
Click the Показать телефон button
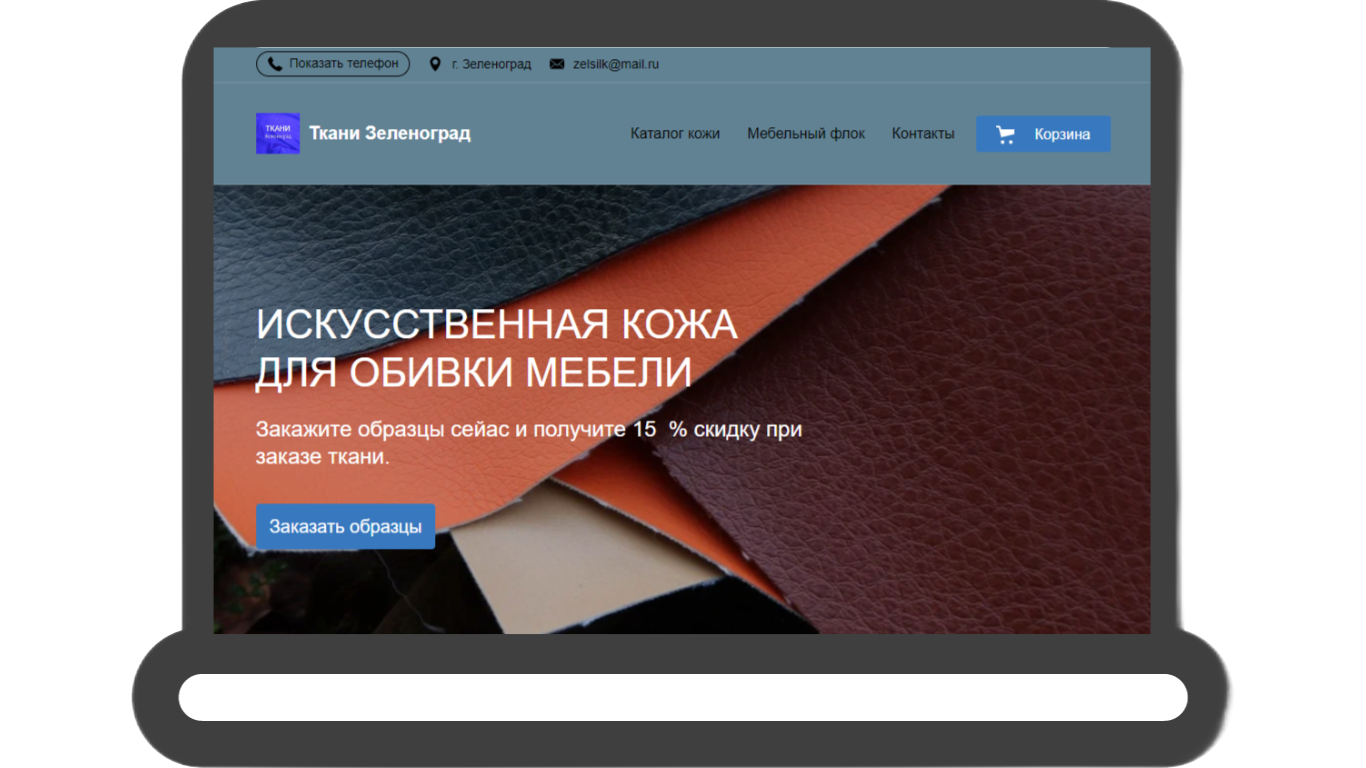click(x=333, y=64)
